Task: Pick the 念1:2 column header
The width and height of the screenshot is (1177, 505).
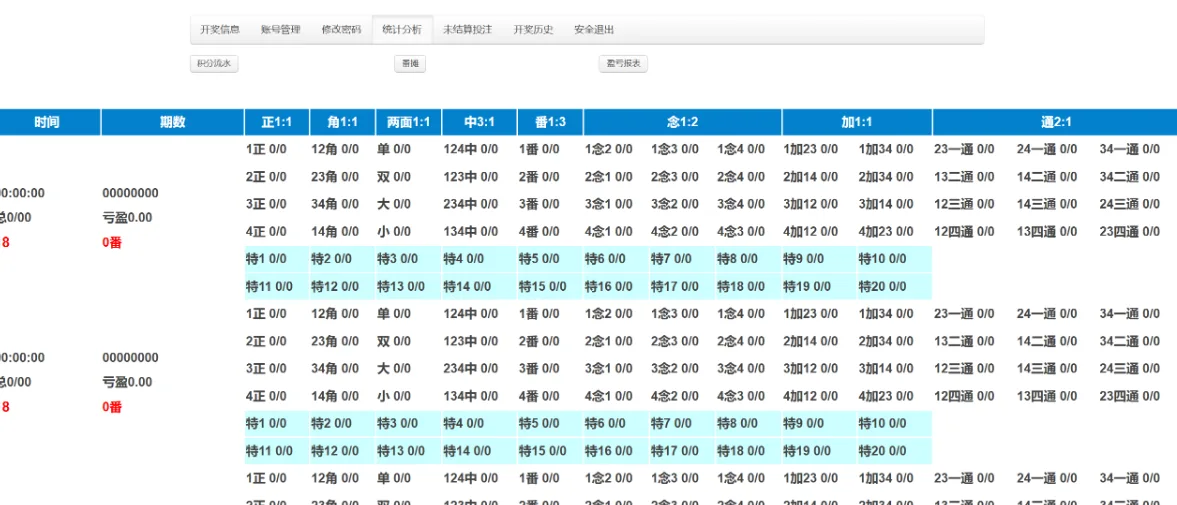Action: (682, 123)
